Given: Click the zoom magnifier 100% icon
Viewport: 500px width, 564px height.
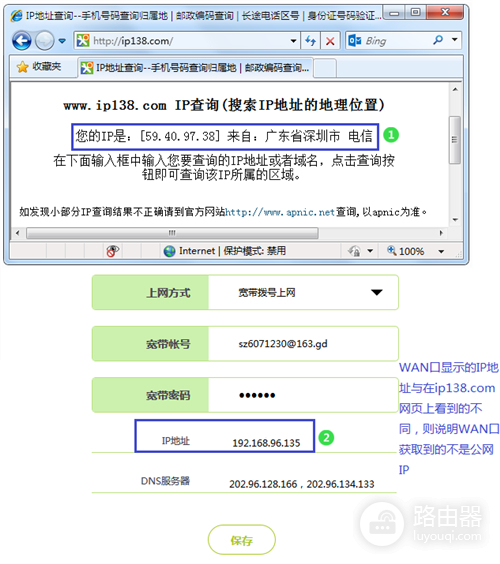Looking at the screenshot, I should 391,250.
